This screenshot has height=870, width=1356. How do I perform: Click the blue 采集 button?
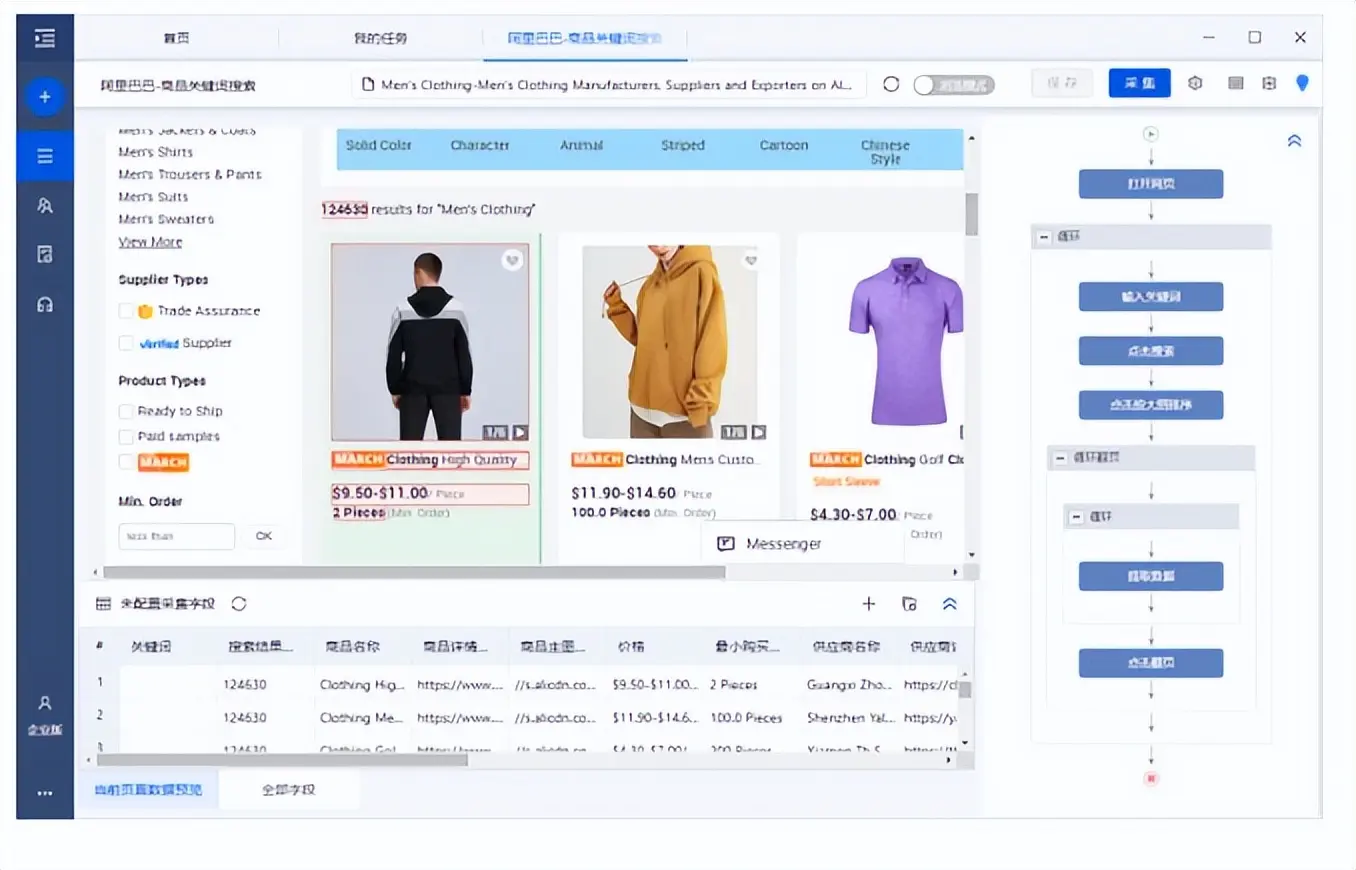tap(1139, 83)
